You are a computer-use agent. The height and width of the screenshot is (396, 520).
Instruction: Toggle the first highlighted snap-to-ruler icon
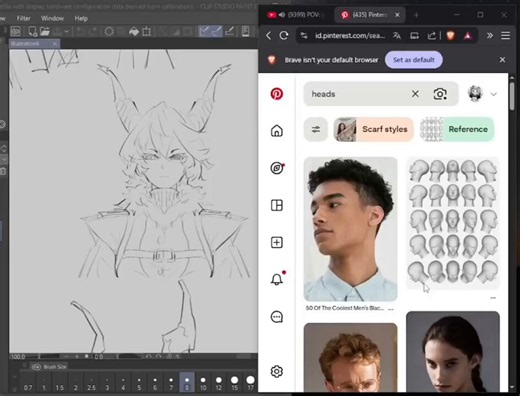pos(204,32)
